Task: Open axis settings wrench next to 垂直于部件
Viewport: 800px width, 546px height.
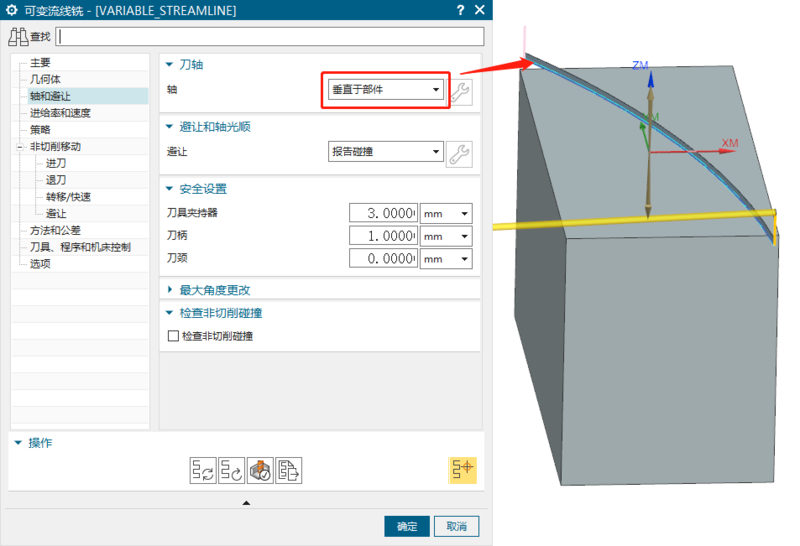Action: pyautogui.click(x=459, y=91)
